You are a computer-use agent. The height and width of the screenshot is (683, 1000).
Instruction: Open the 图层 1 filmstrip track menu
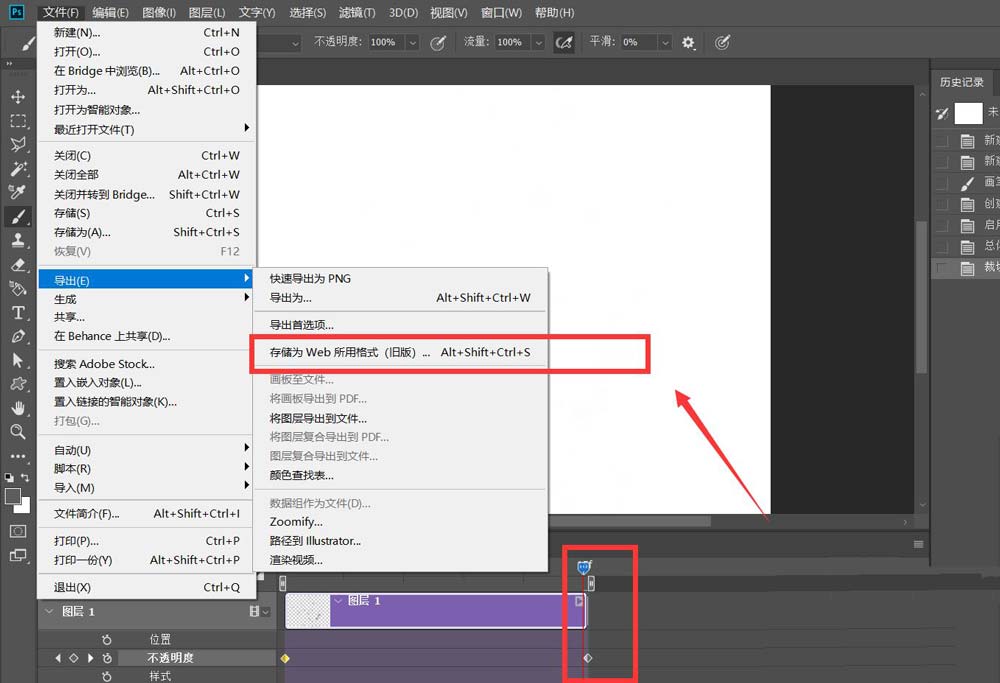click(x=258, y=612)
